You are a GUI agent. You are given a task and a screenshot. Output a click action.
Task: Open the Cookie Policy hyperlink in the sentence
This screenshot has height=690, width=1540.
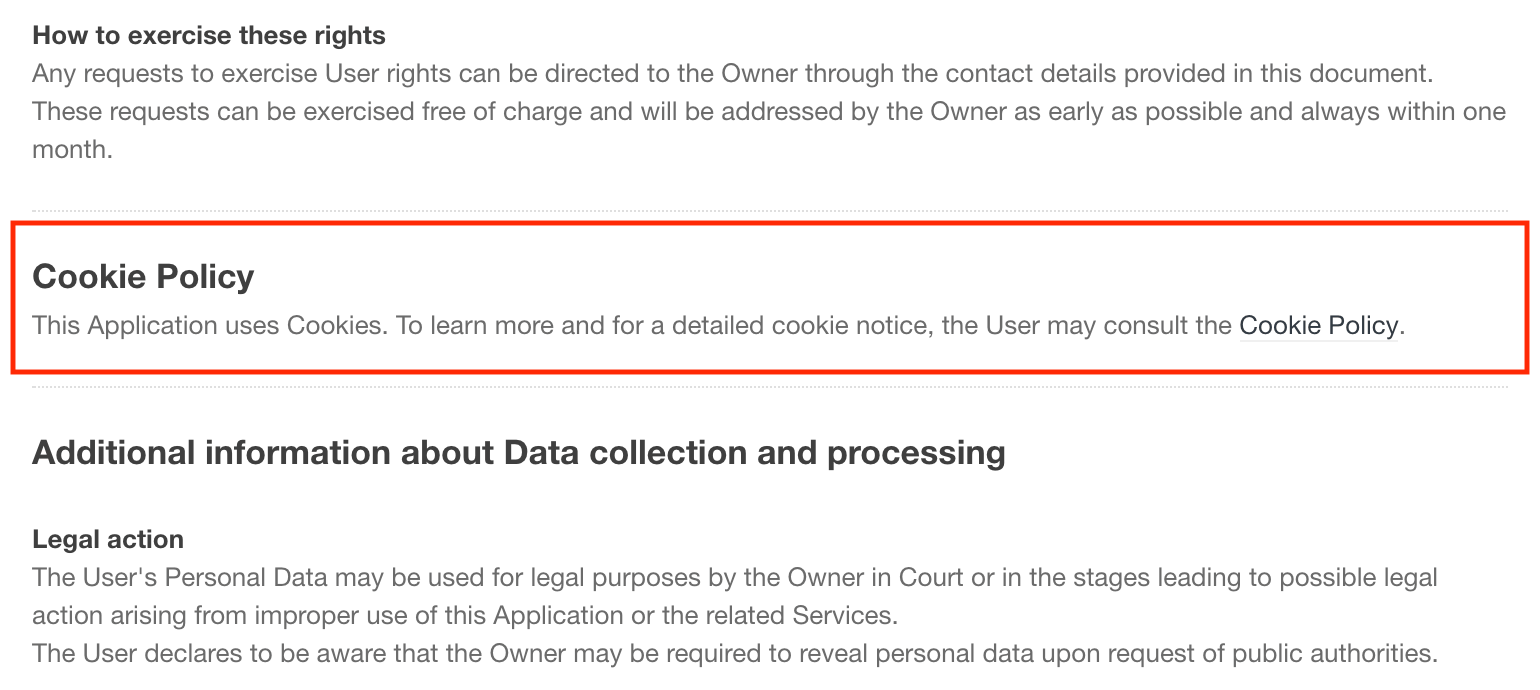[x=1318, y=326]
